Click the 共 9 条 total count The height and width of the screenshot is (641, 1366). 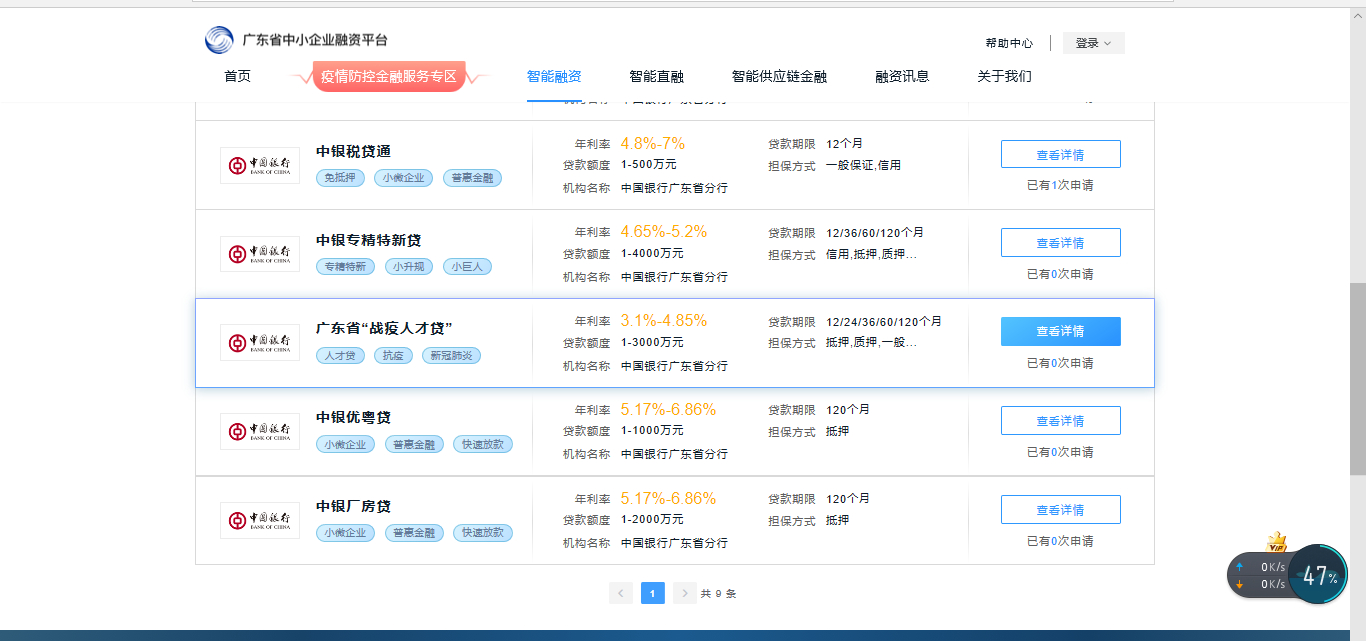click(x=718, y=594)
